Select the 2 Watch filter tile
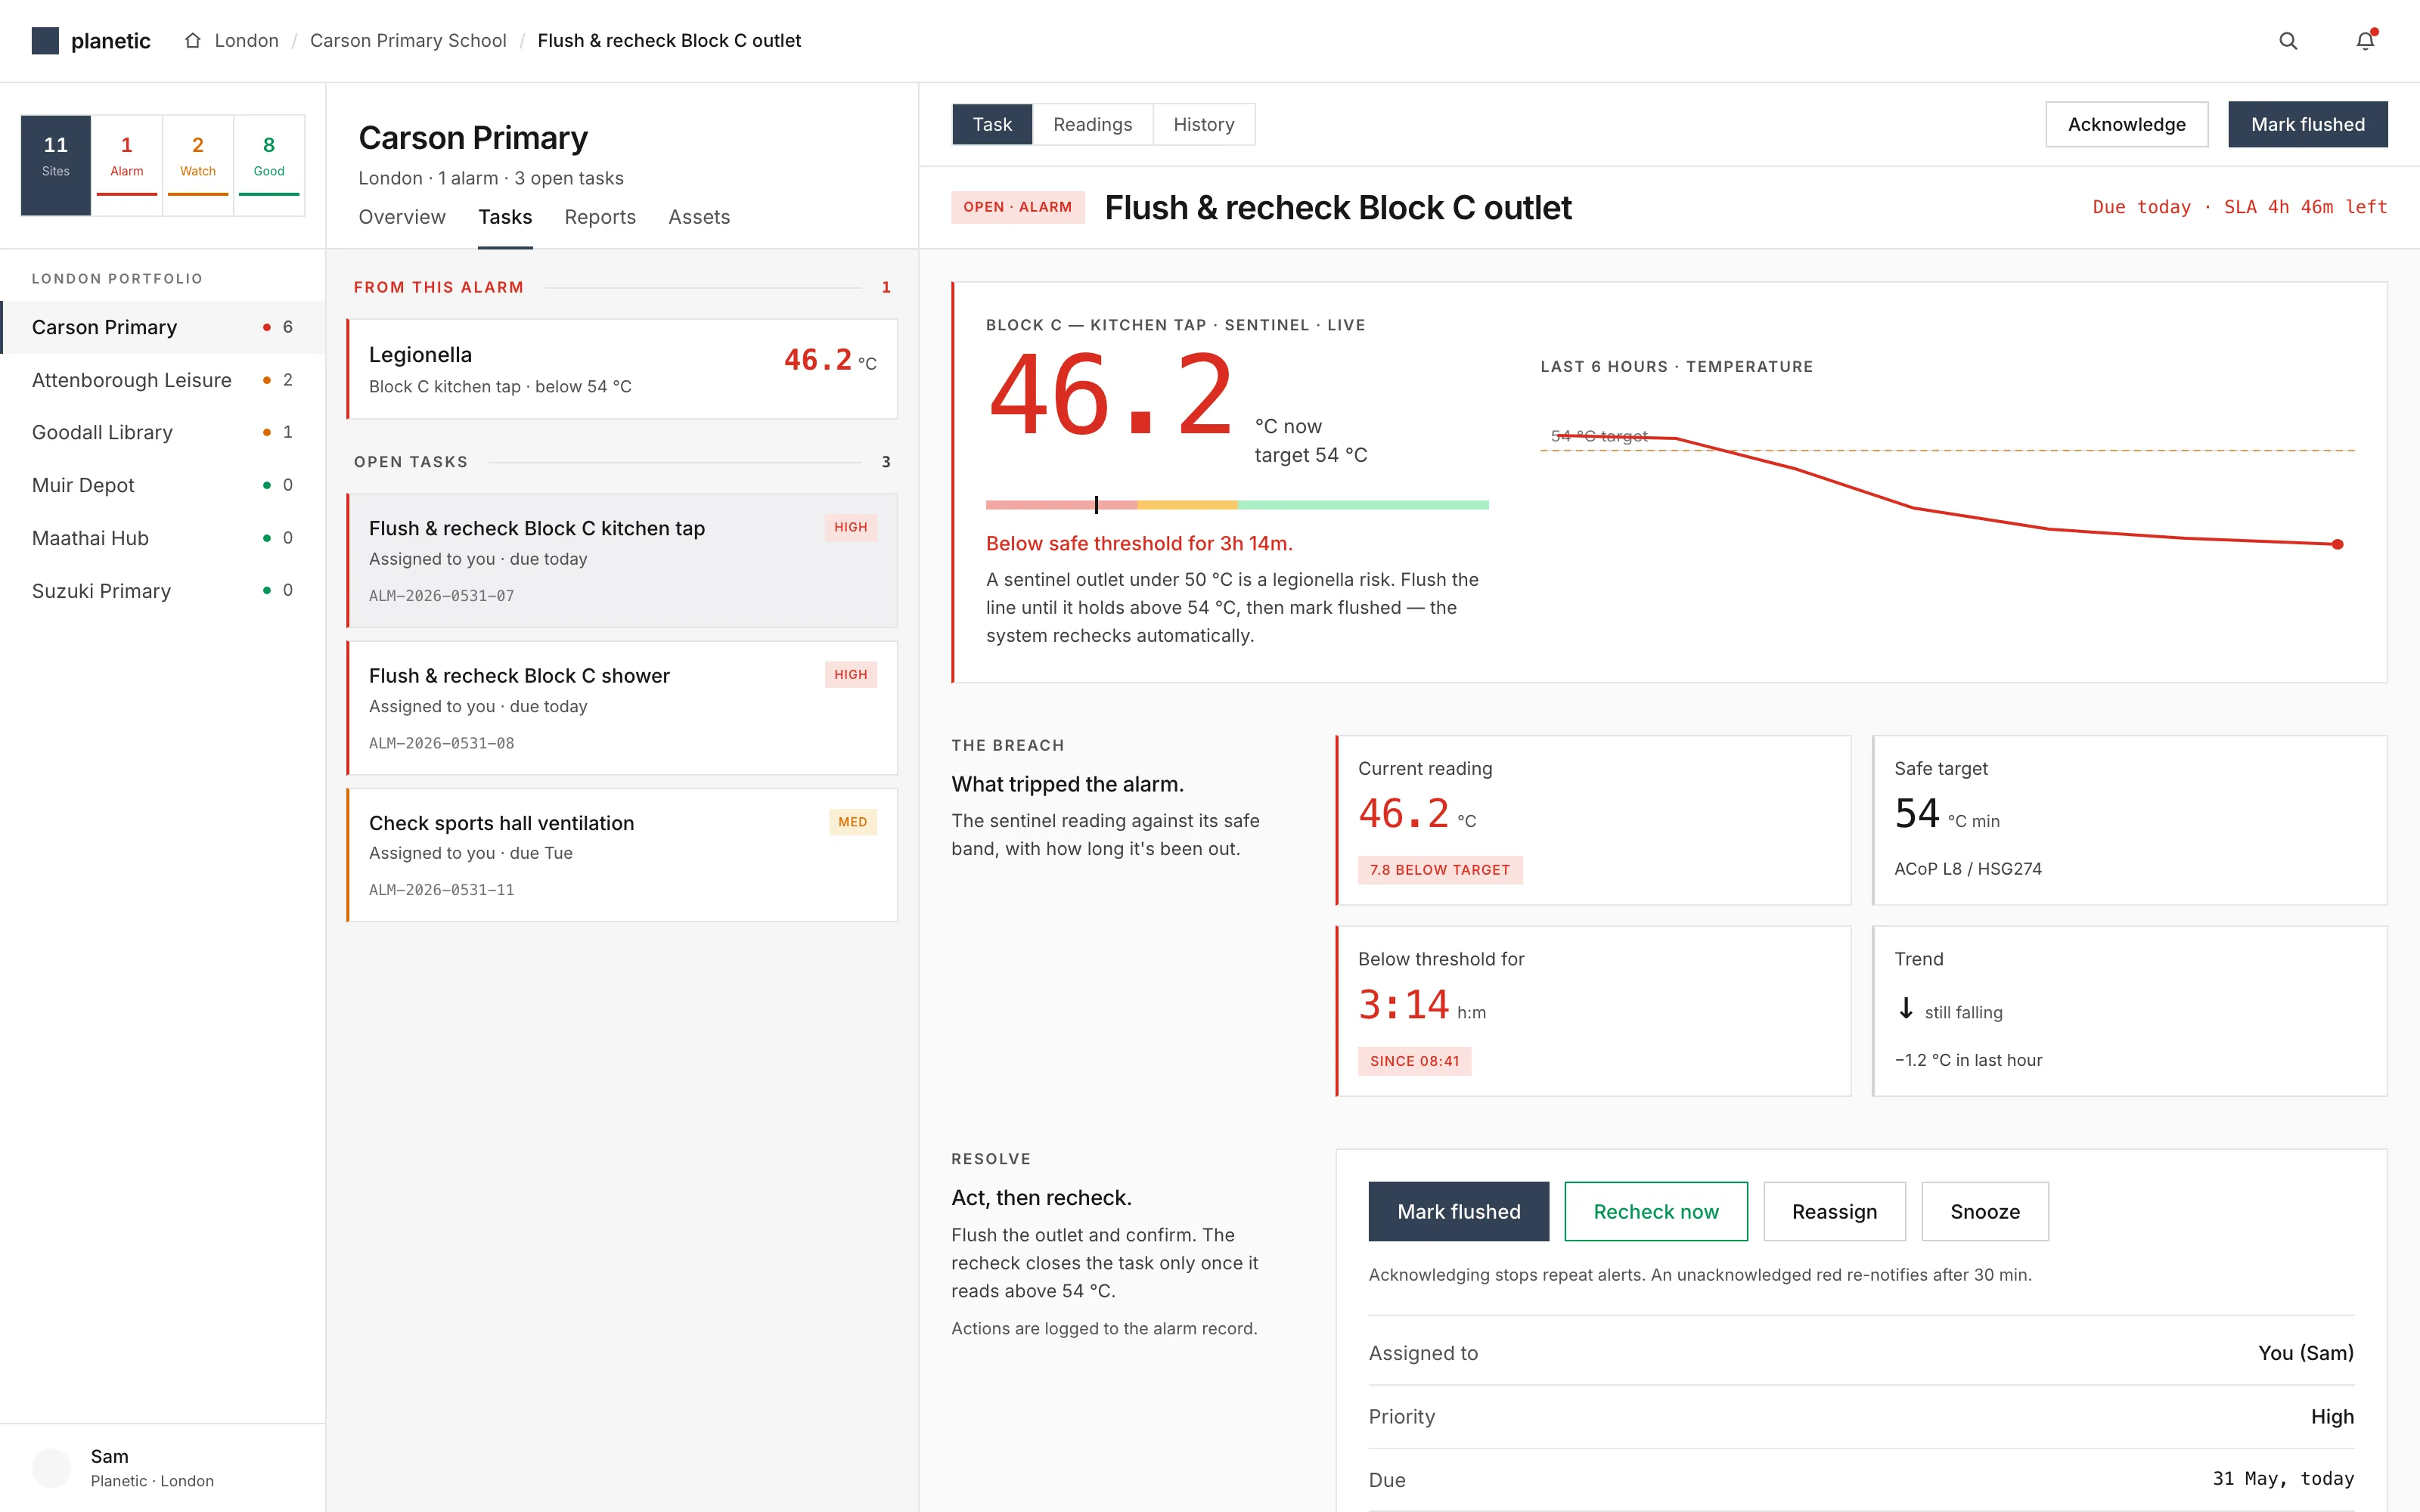This screenshot has height=1512, width=2420. (x=198, y=165)
